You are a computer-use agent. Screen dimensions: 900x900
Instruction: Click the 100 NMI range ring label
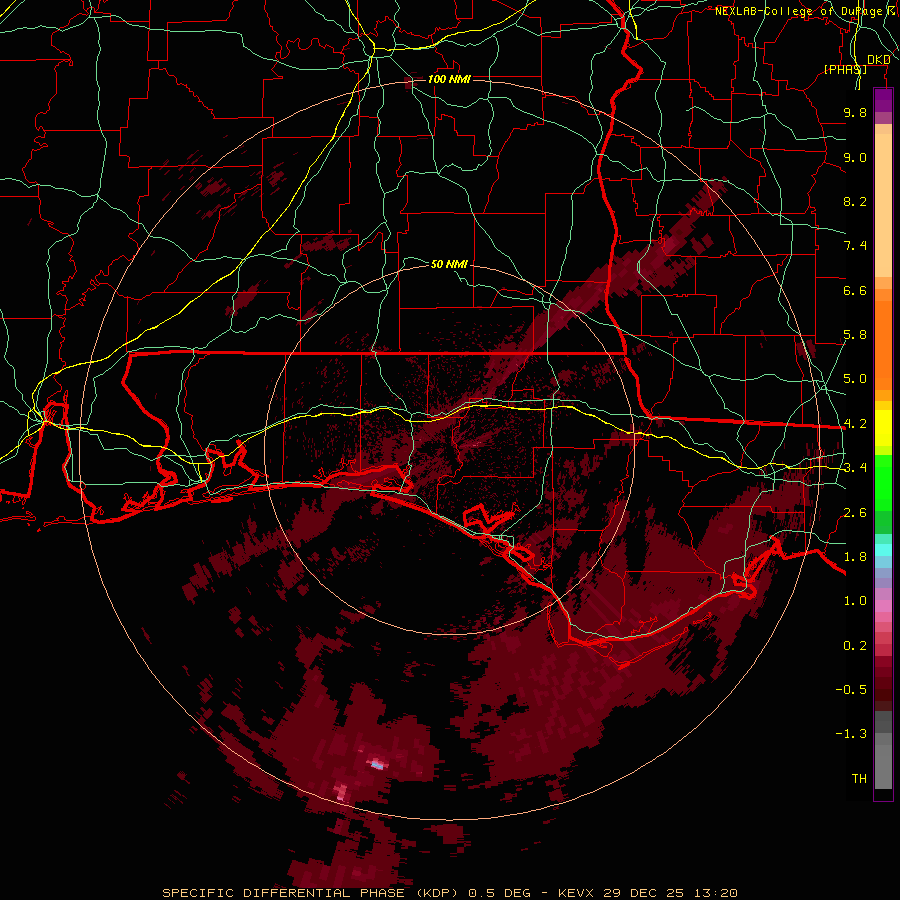click(449, 79)
